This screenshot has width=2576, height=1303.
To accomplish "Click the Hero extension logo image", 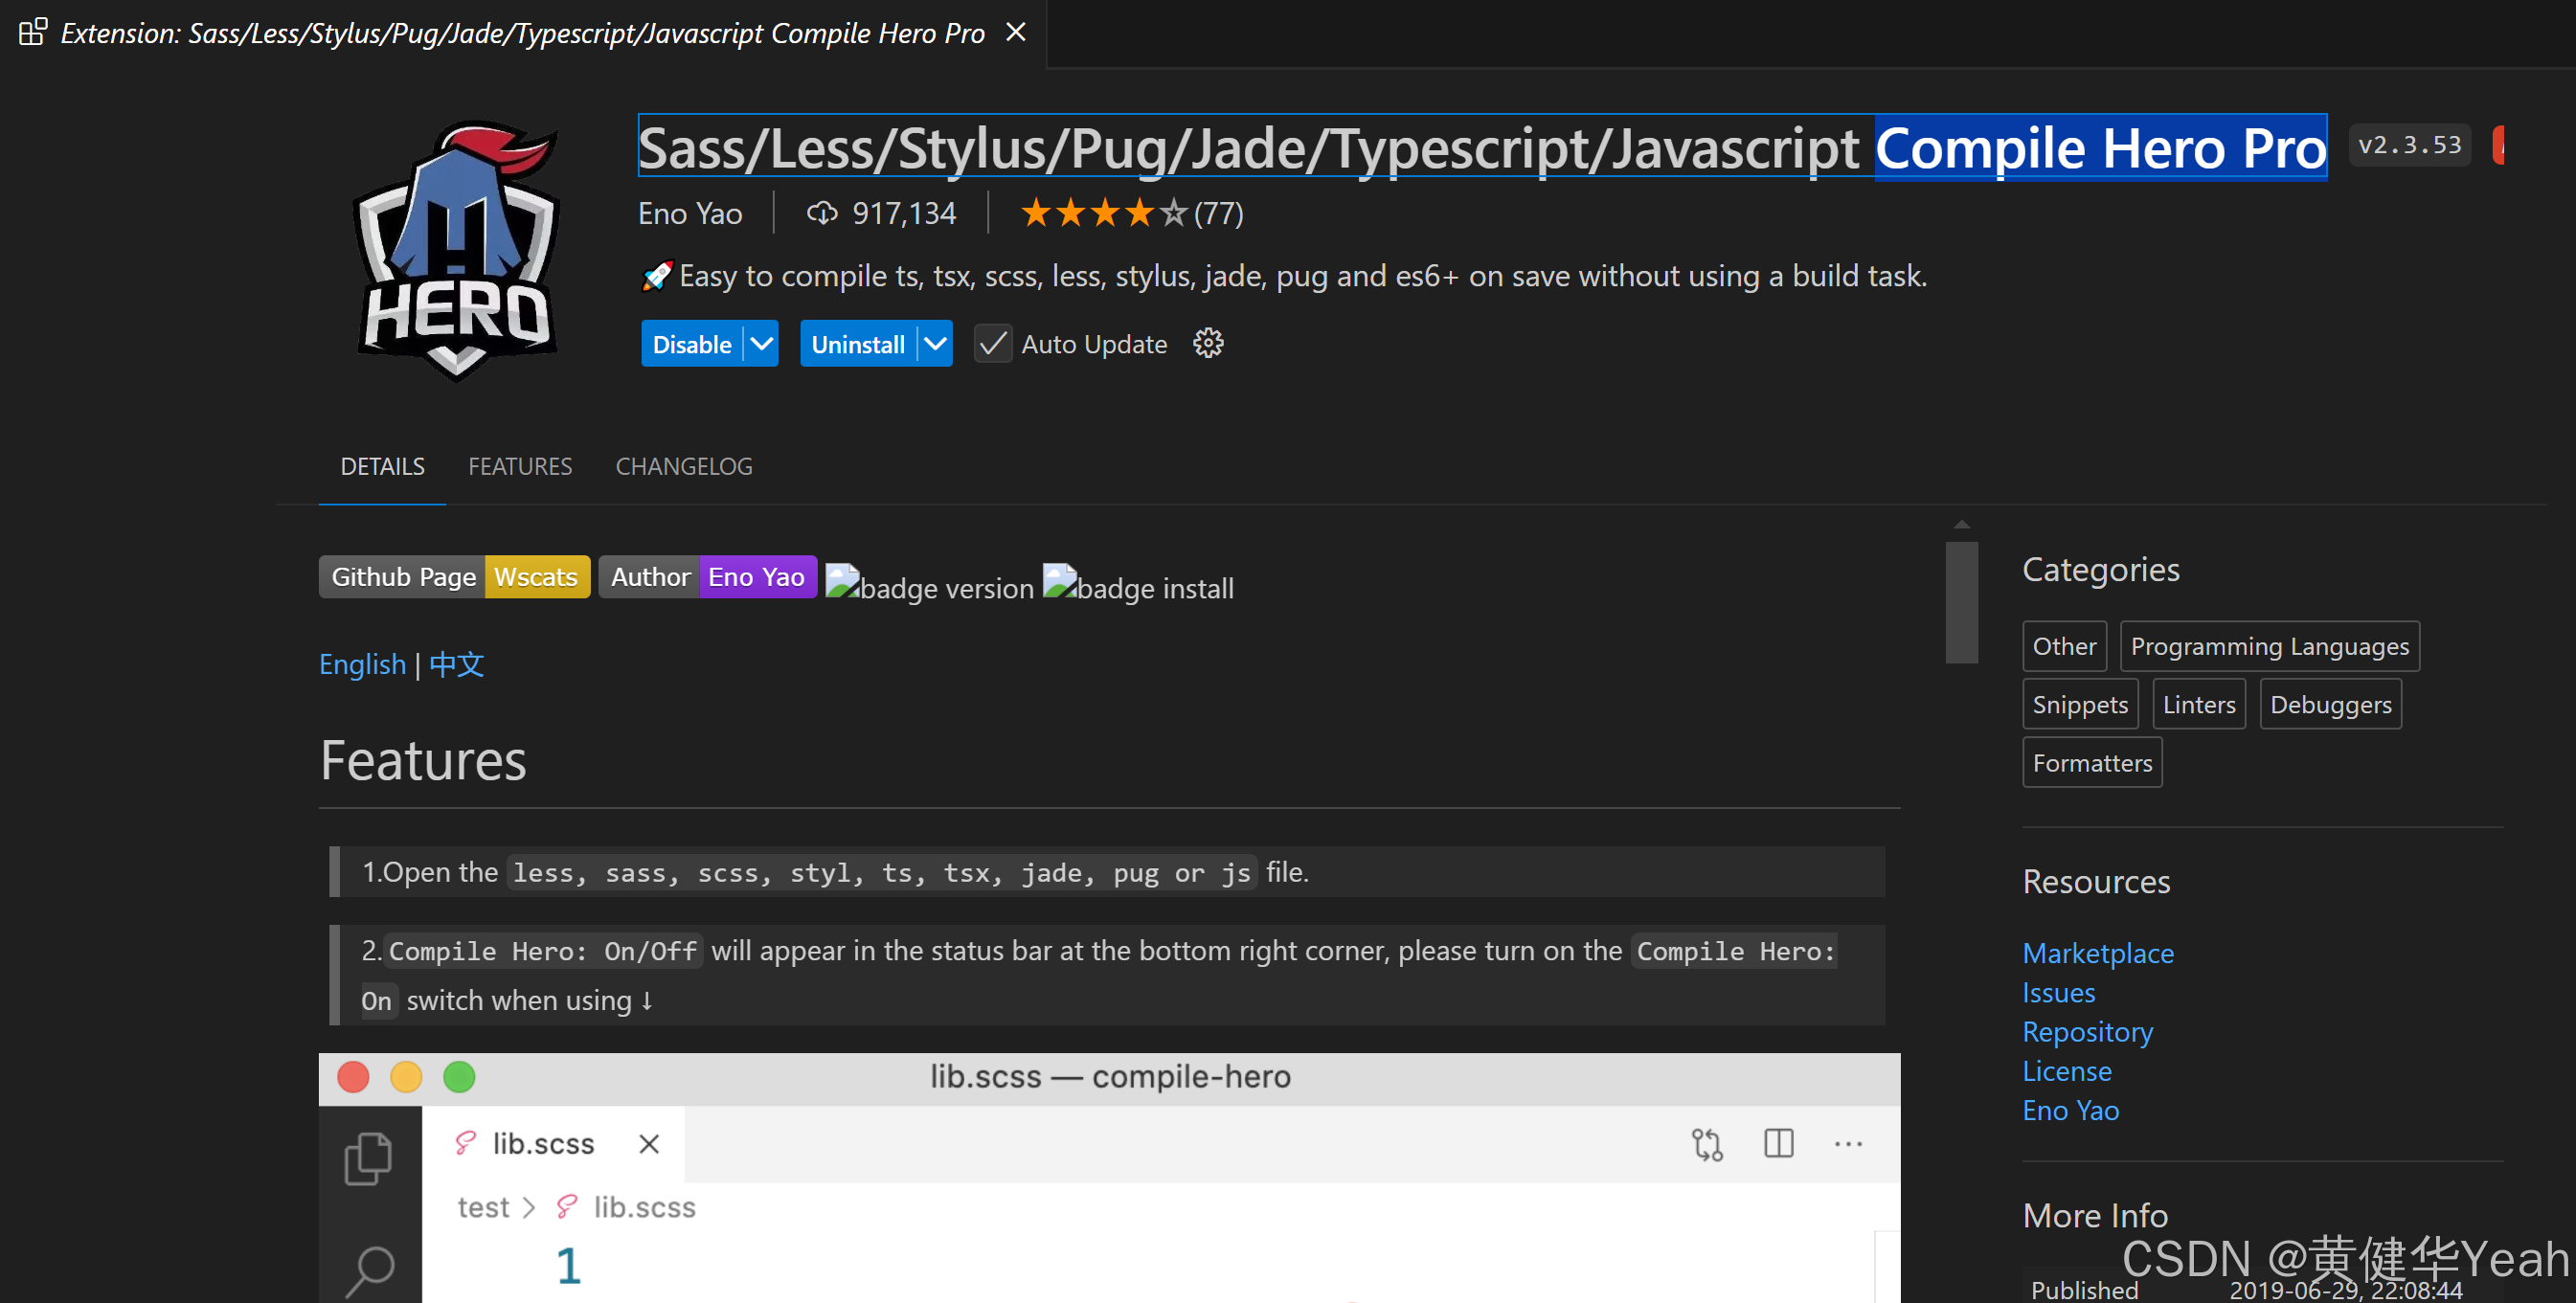I will tap(456, 251).
